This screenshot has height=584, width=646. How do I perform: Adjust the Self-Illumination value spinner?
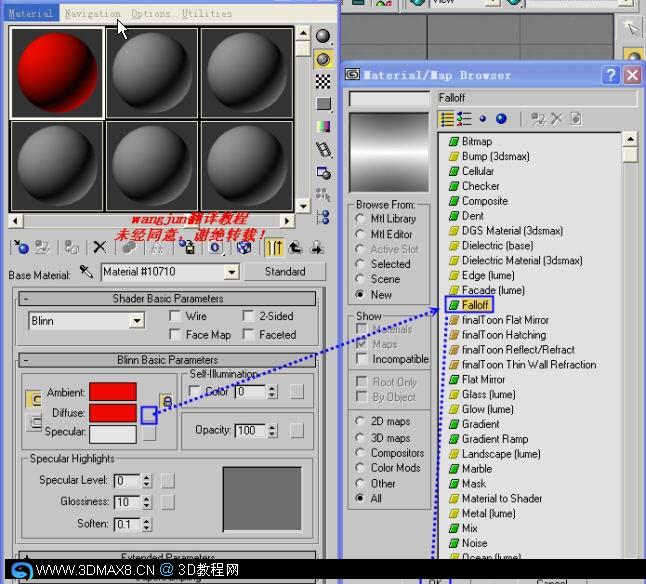tap(272, 392)
